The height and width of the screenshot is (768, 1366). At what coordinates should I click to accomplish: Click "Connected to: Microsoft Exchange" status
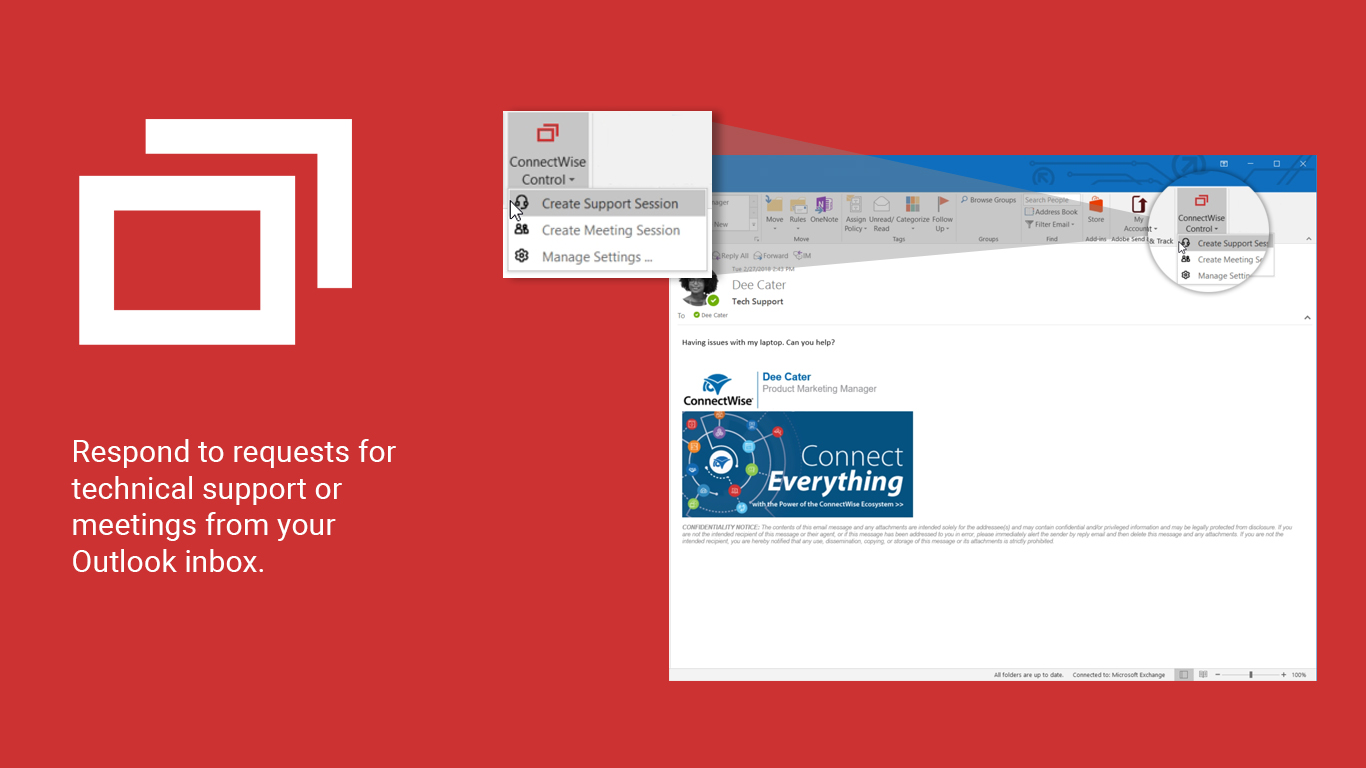(1119, 675)
